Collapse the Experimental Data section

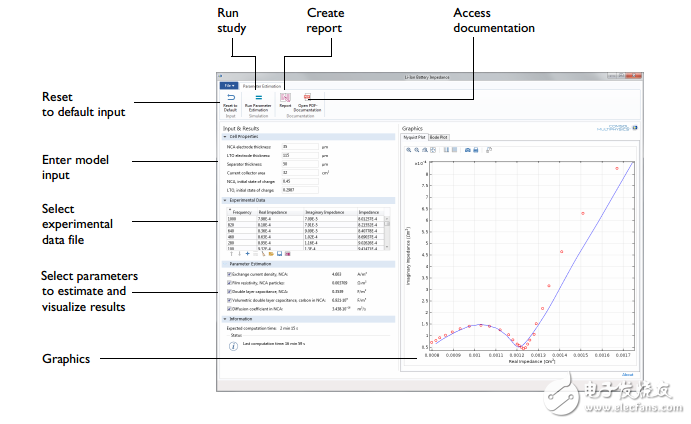tap(224, 200)
